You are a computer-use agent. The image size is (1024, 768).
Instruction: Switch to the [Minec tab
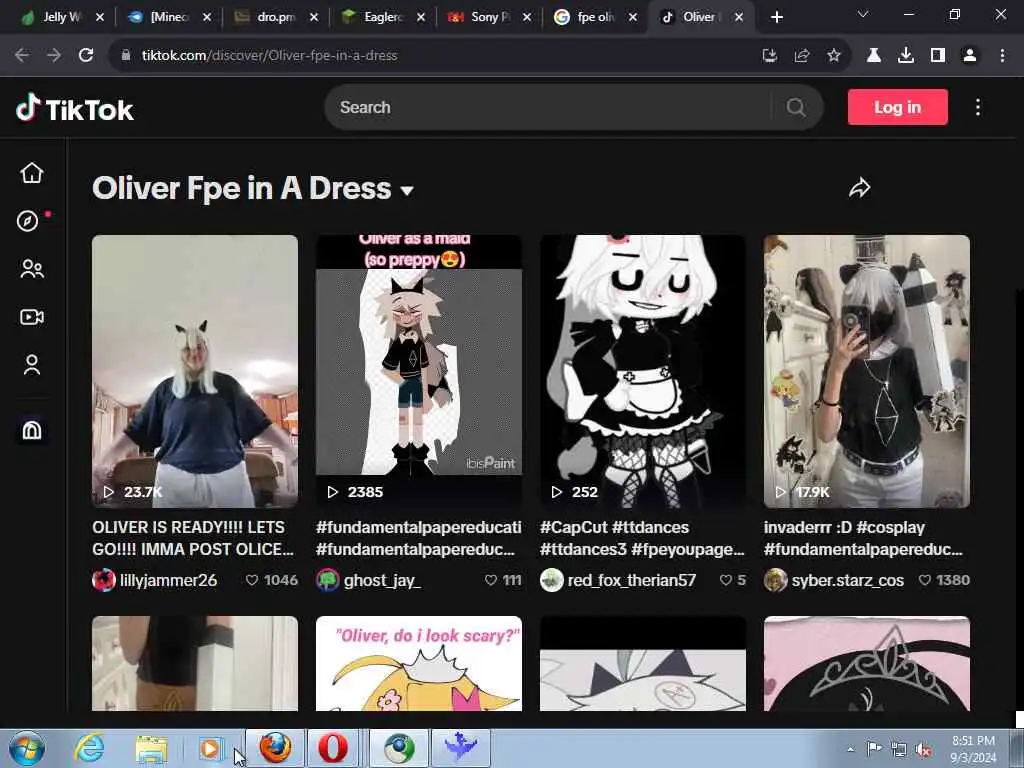coord(170,17)
